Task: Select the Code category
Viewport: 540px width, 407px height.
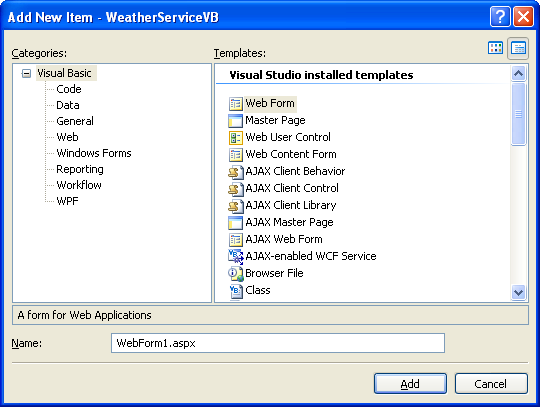Action: coord(69,89)
